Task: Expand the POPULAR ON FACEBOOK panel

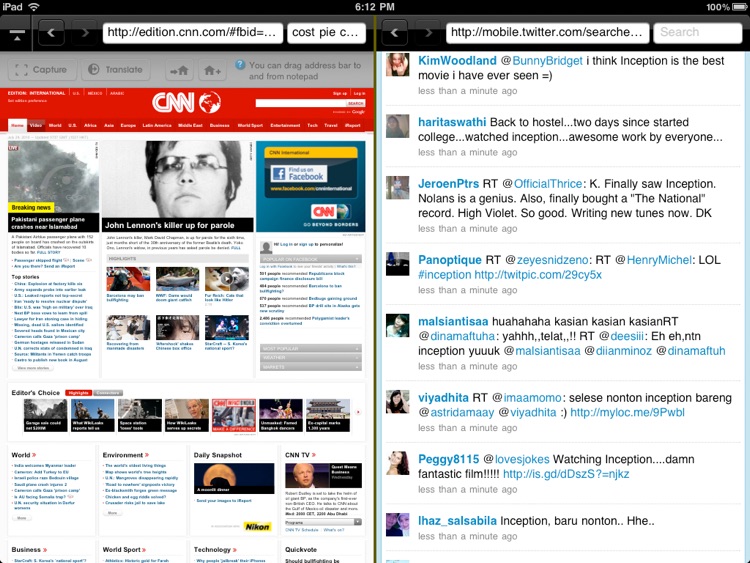Action: 310,259
